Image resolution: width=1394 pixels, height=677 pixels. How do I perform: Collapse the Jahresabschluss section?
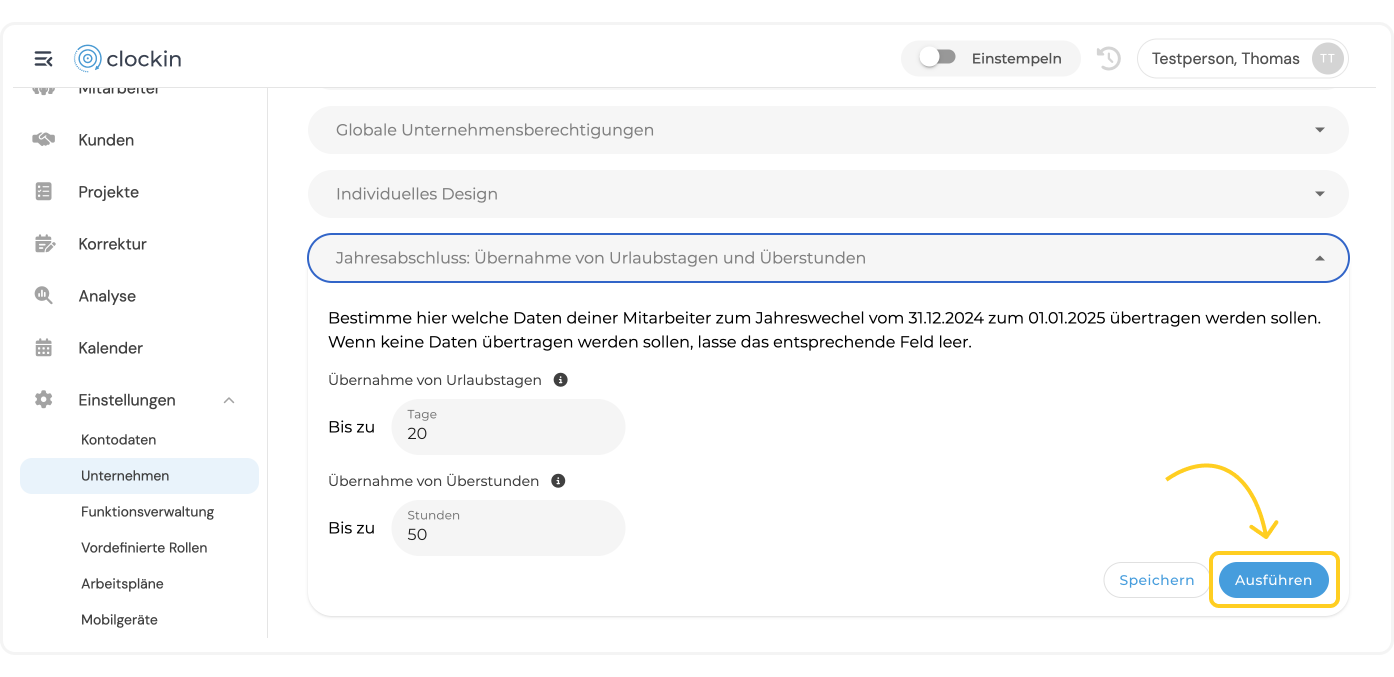tap(828, 258)
